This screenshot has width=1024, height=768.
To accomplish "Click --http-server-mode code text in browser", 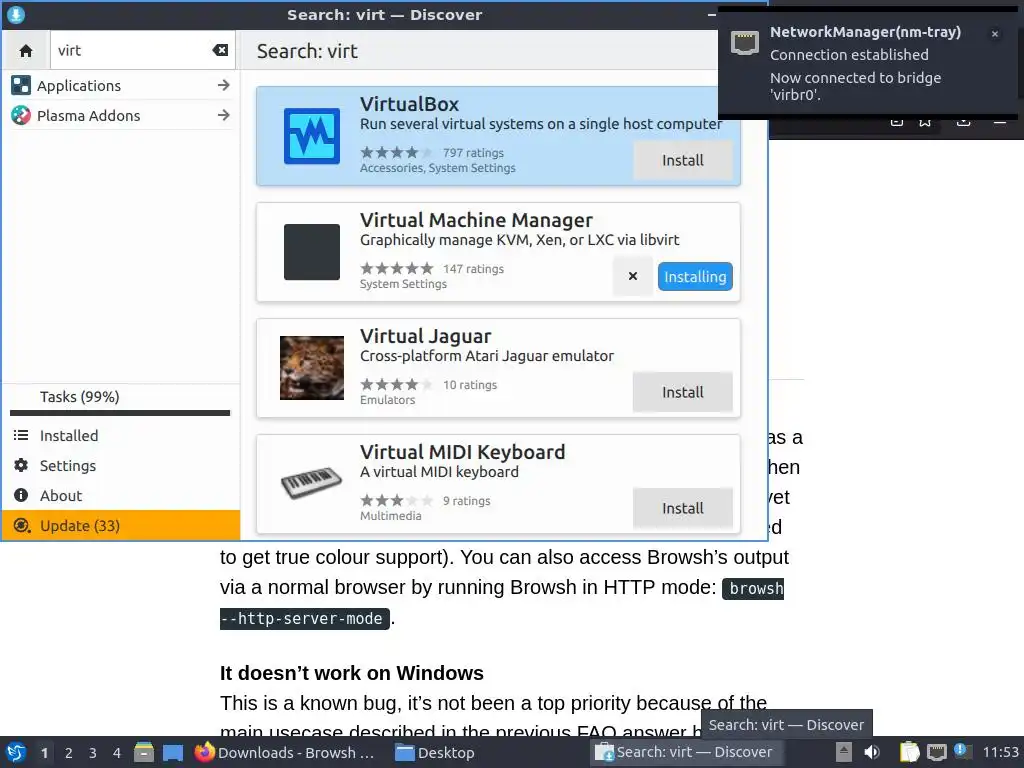I will (305, 618).
